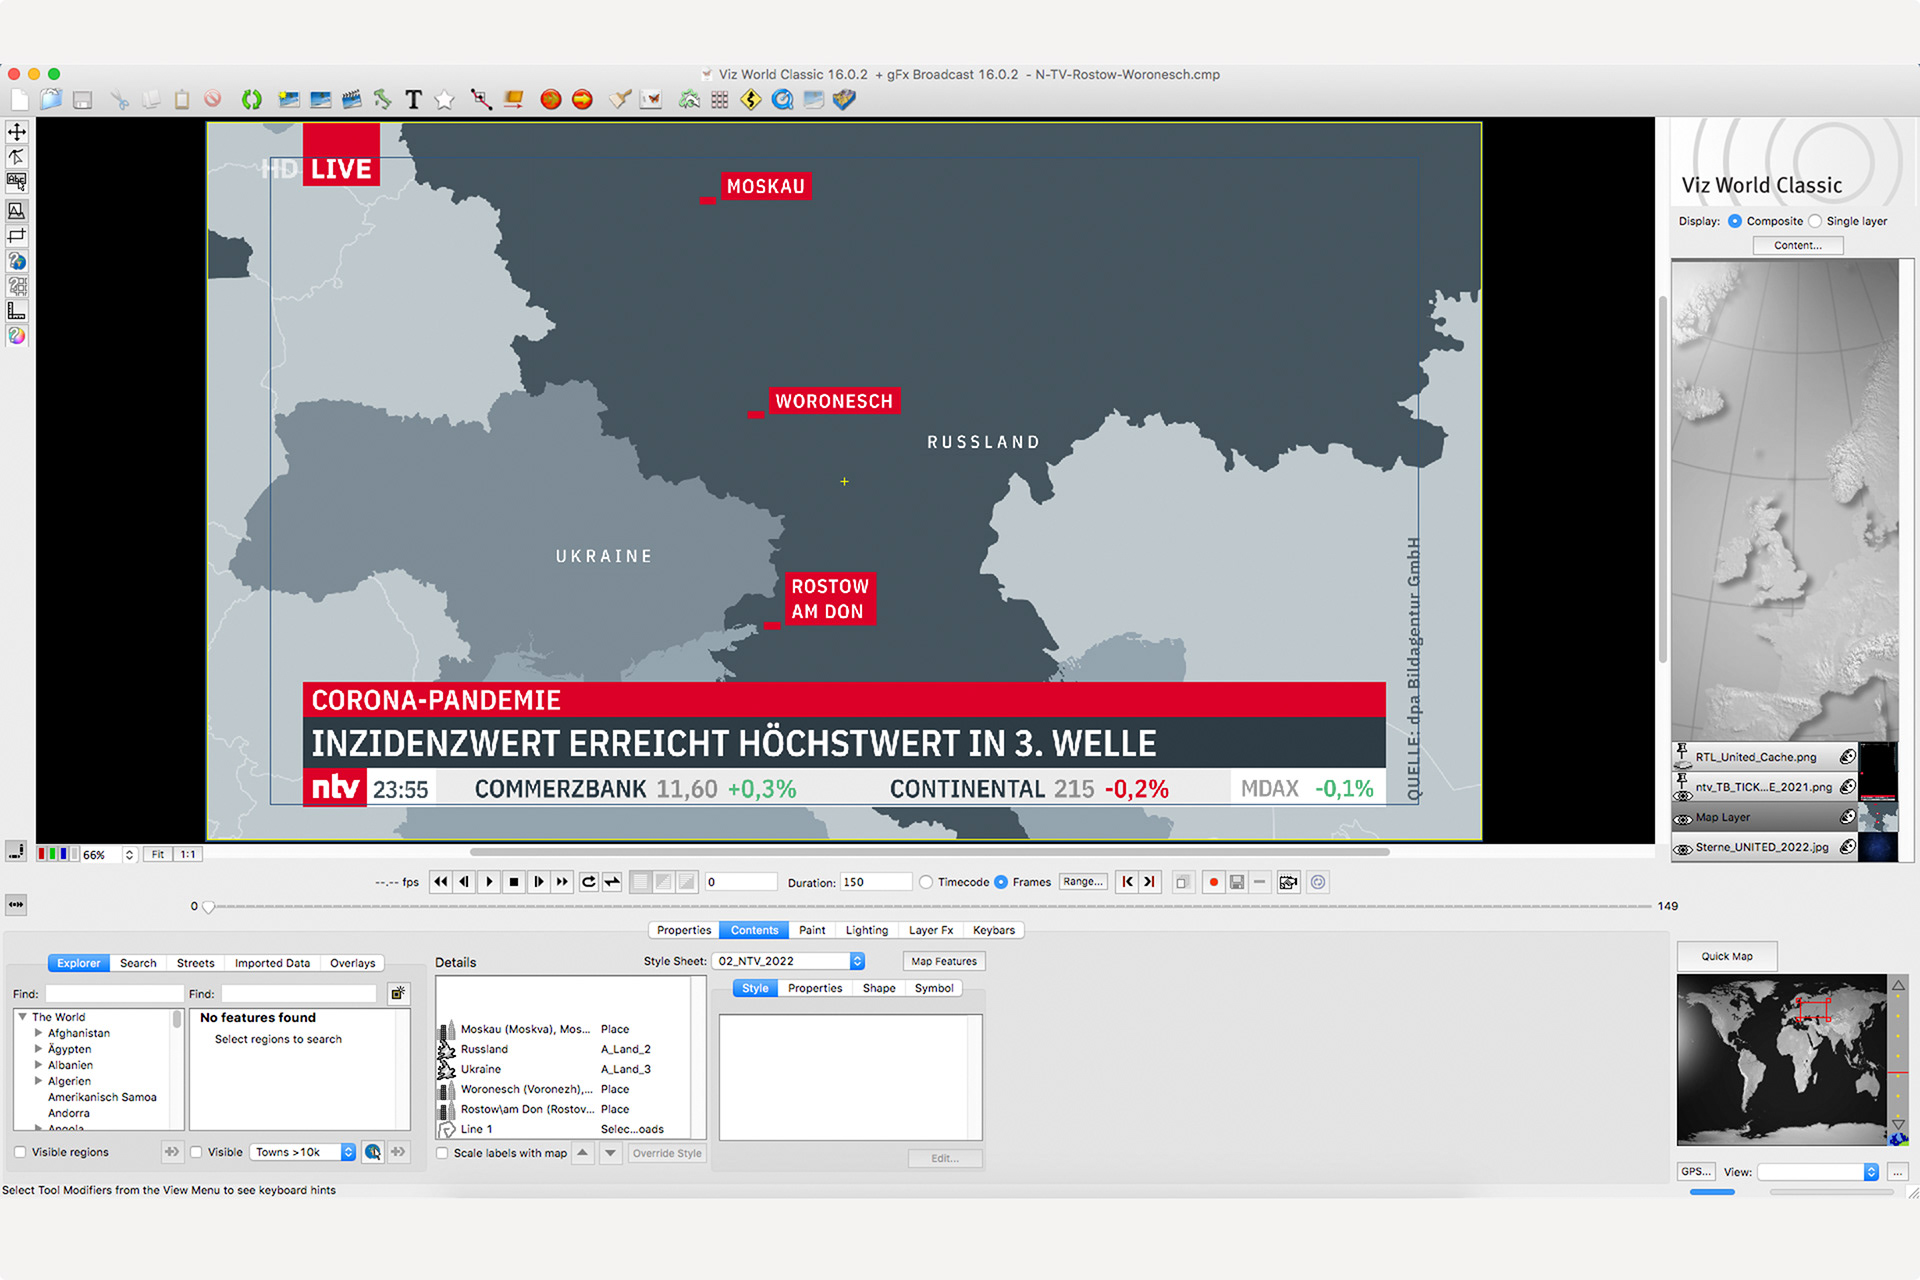Click the snapshot camera icon near record
Image resolution: width=1920 pixels, height=1280 pixels.
click(x=1288, y=882)
